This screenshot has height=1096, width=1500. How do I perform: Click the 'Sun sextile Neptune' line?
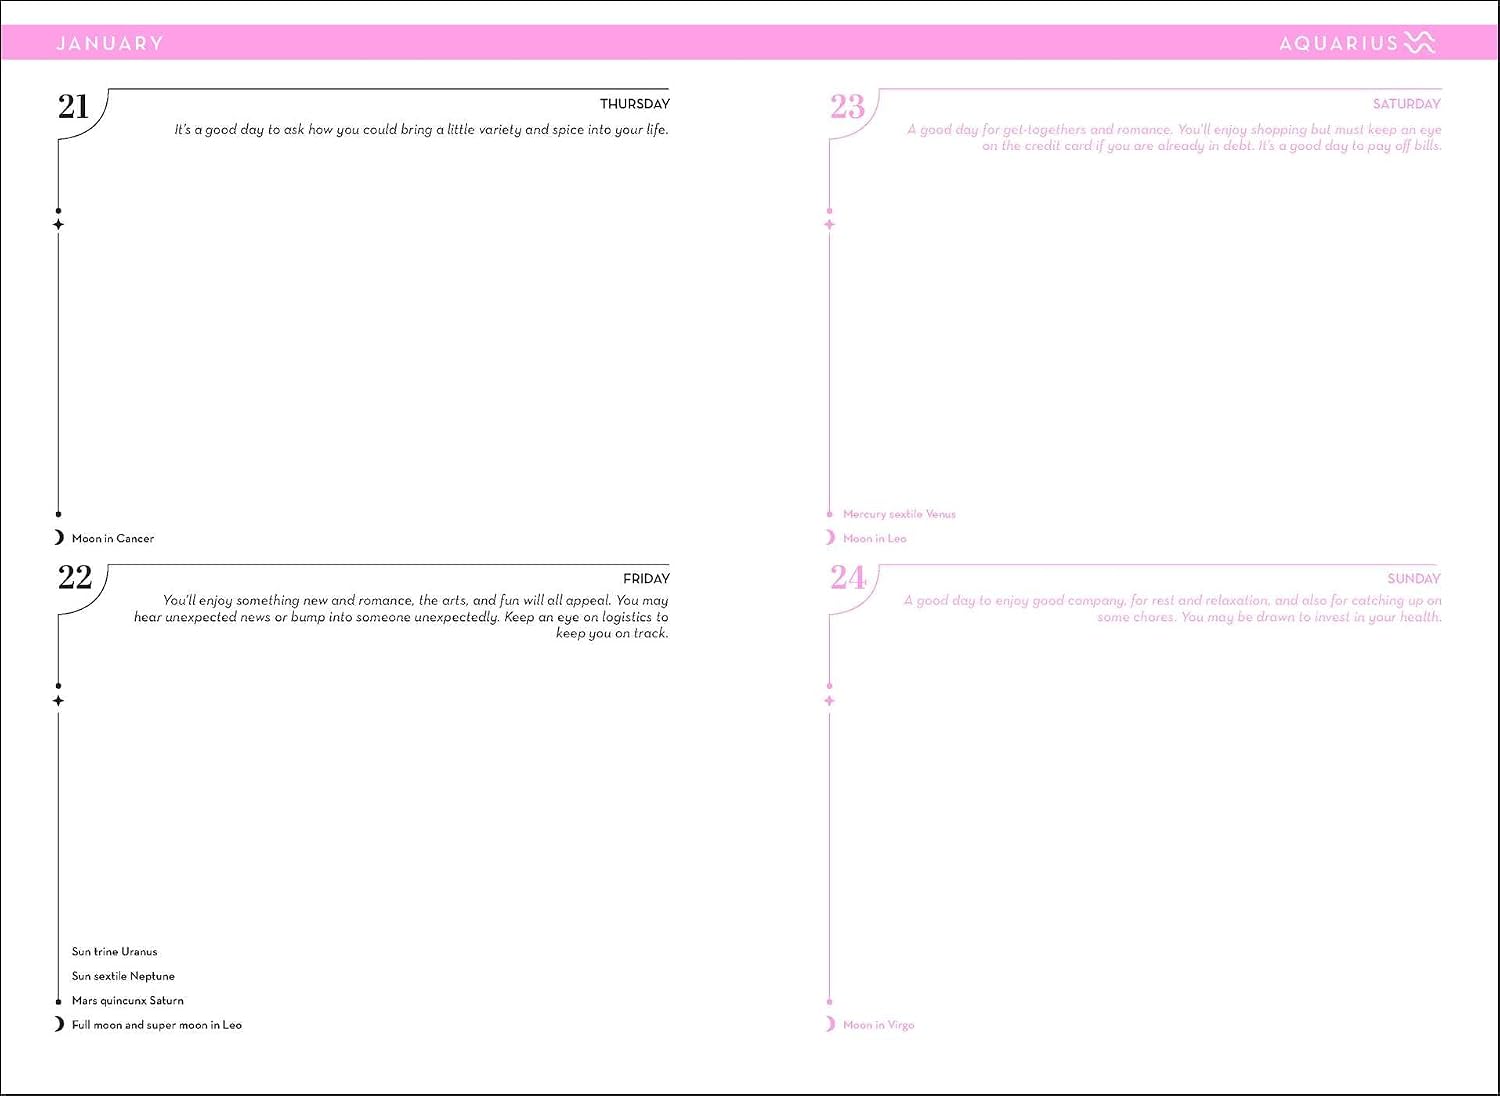[123, 976]
